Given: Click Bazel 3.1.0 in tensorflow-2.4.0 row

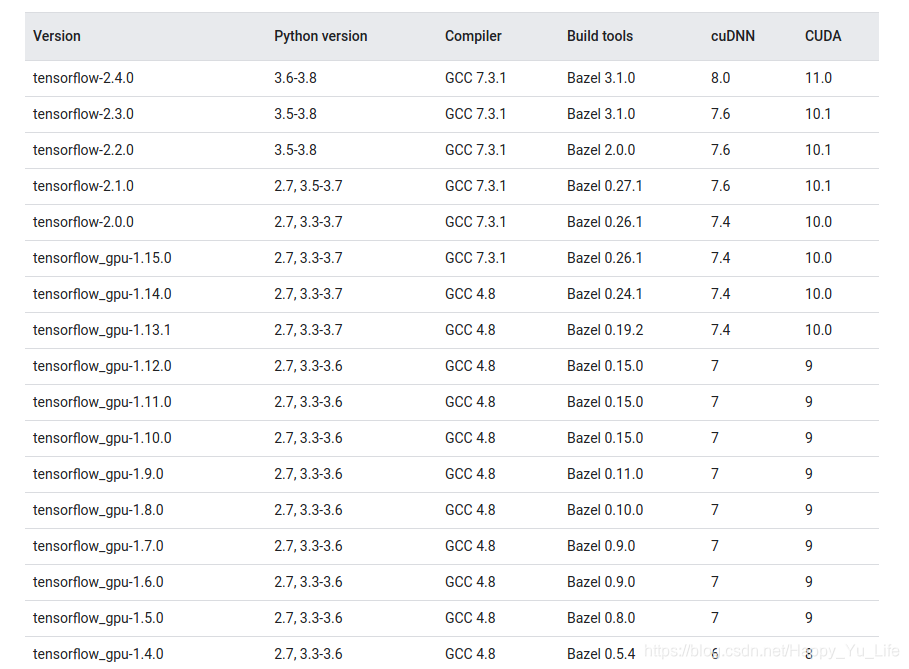Looking at the screenshot, I should tap(601, 78).
